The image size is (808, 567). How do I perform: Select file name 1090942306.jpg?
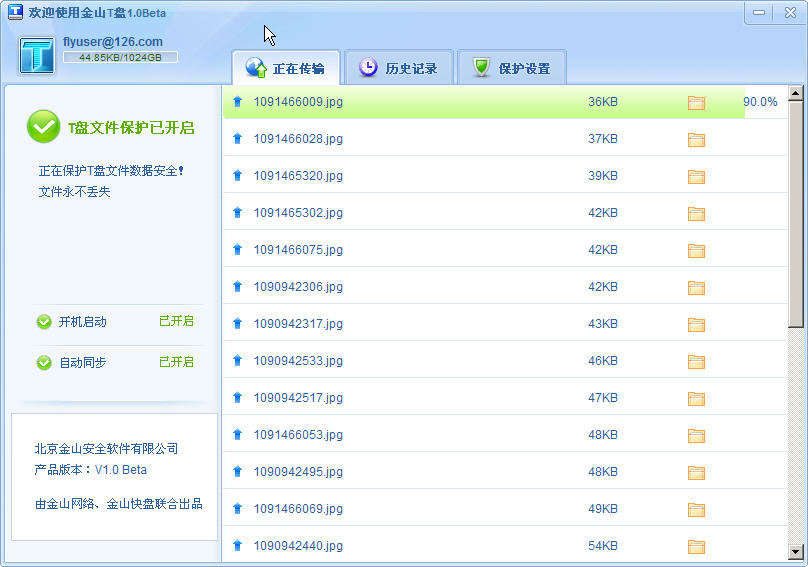298,287
